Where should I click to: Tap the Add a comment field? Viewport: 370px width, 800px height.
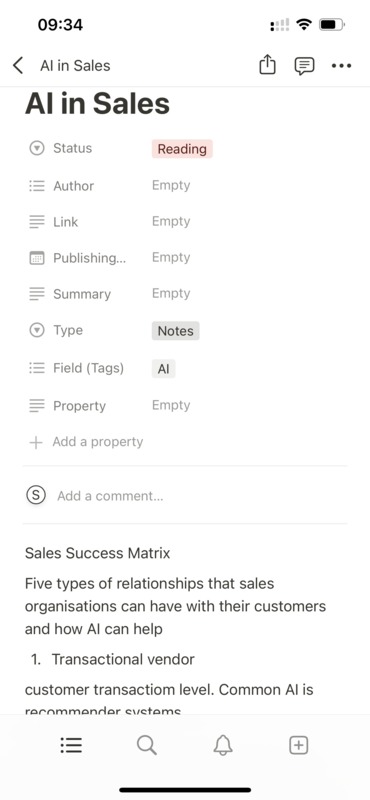click(110, 496)
